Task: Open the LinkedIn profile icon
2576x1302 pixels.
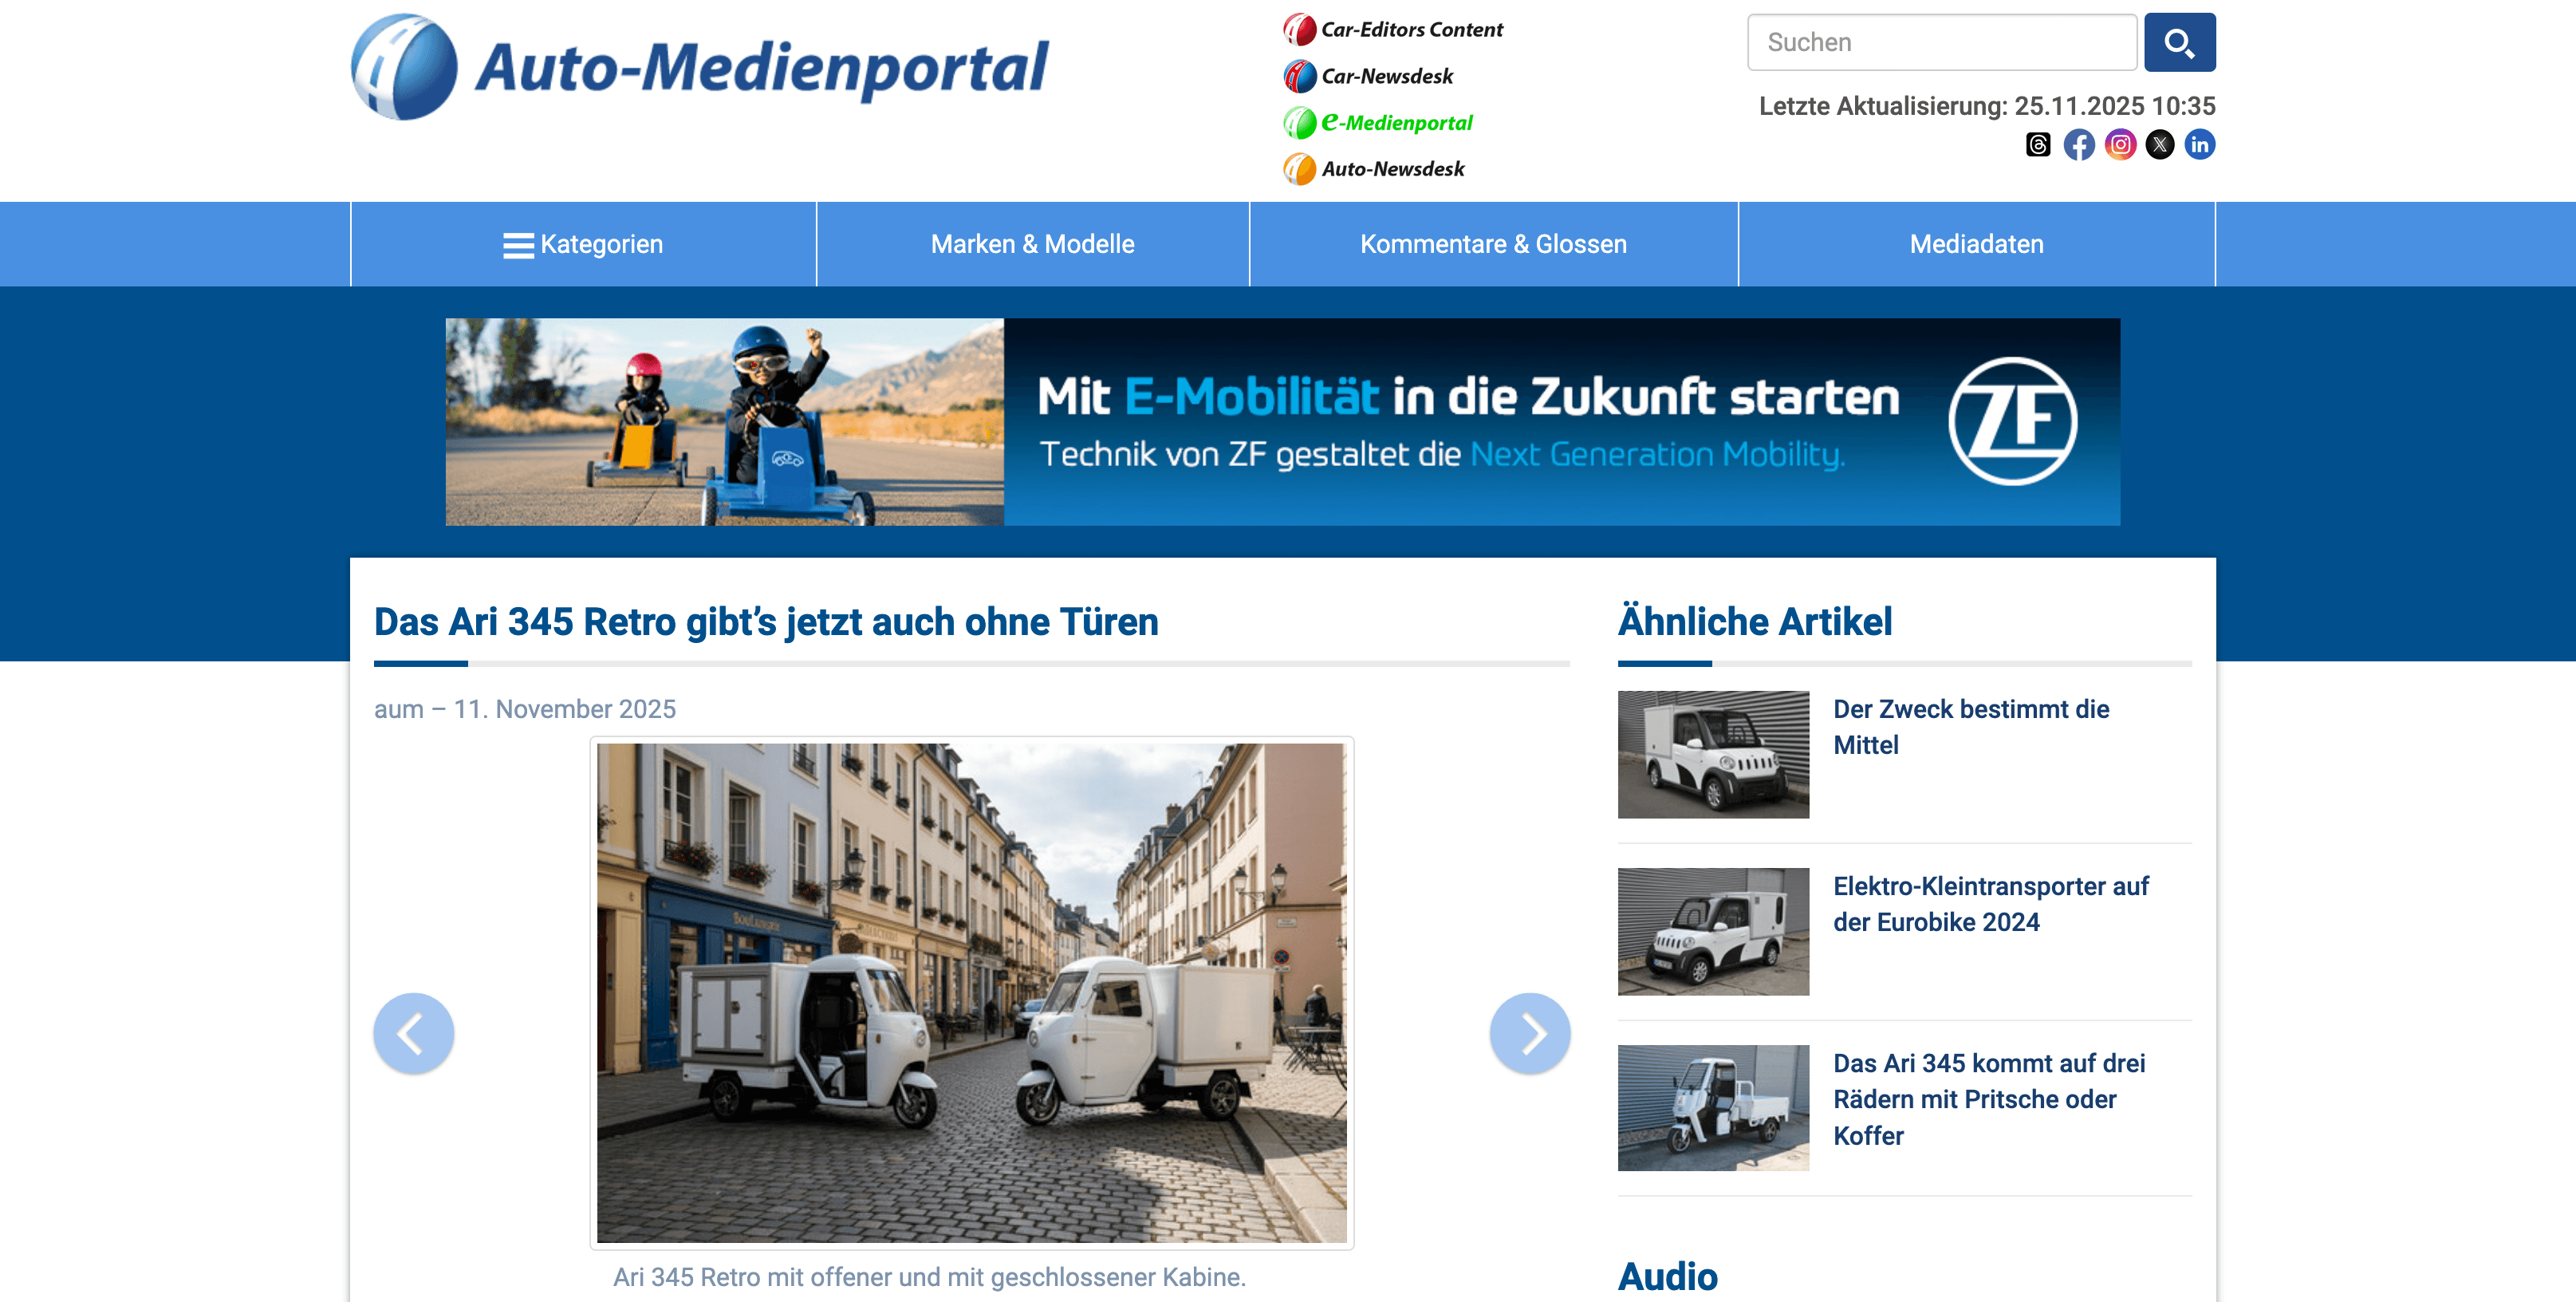Action: coord(2200,145)
